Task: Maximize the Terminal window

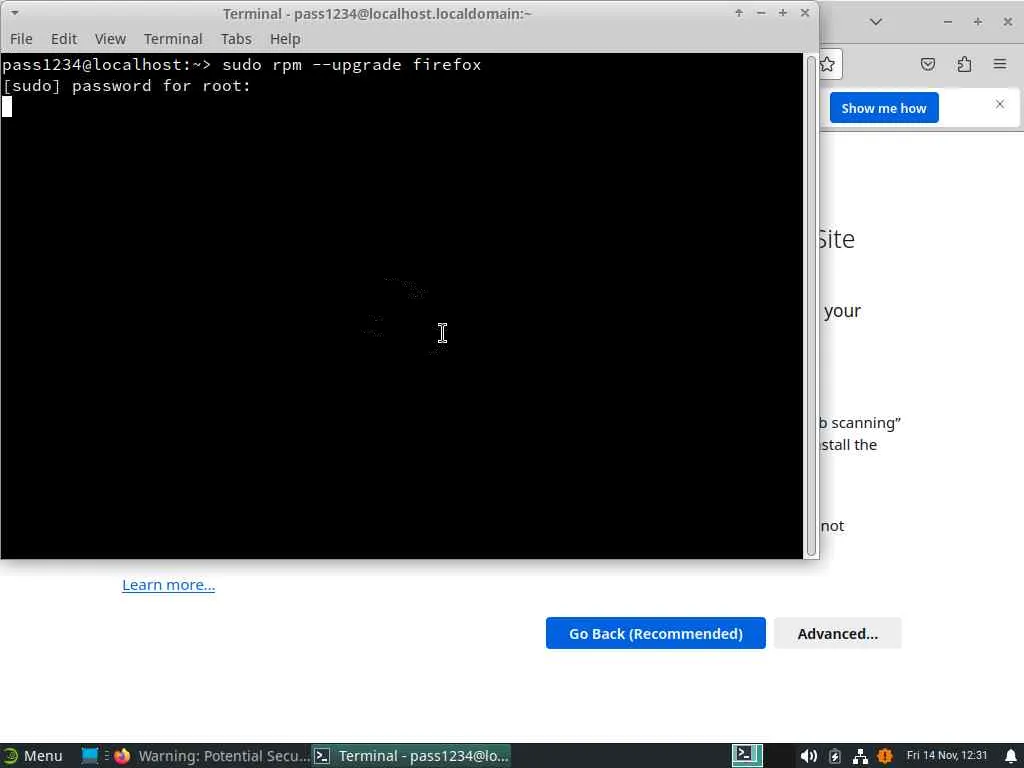Action: click(782, 13)
